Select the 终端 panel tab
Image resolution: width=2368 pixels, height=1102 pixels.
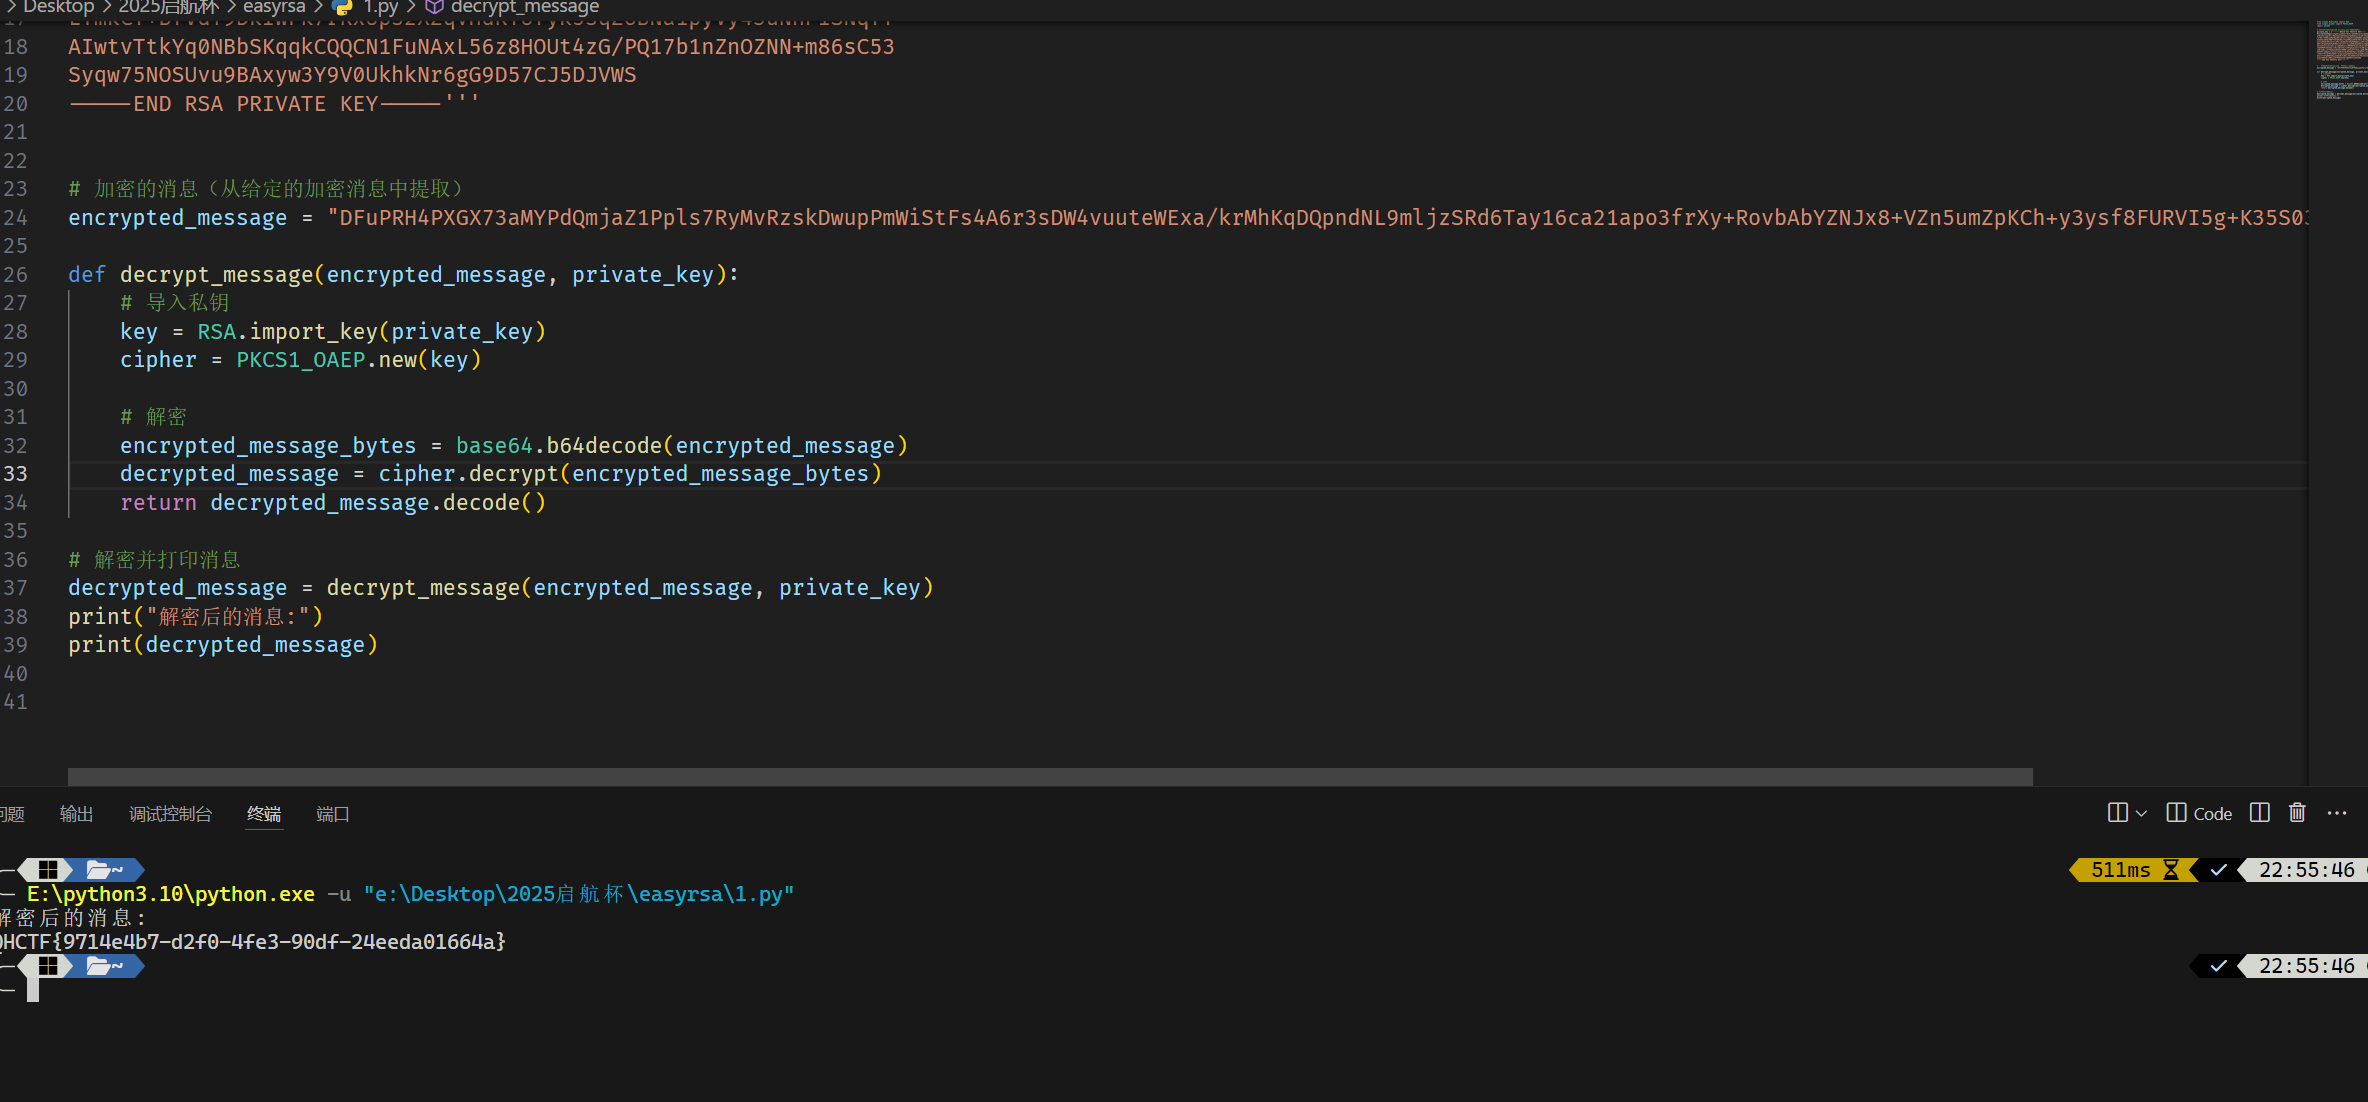pos(264,814)
